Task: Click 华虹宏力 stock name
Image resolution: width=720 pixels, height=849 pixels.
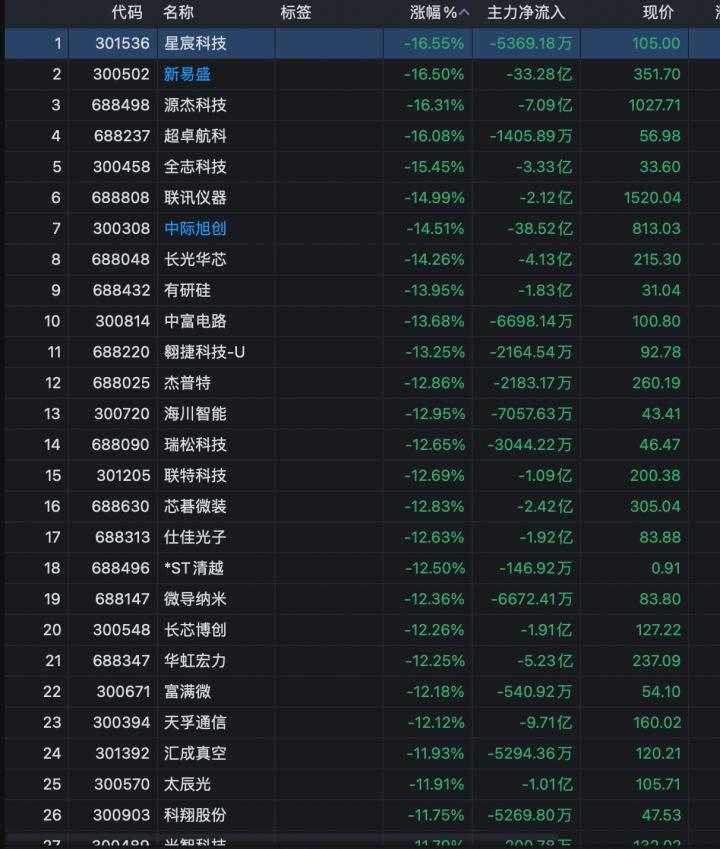Action: (x=195, y=661)
